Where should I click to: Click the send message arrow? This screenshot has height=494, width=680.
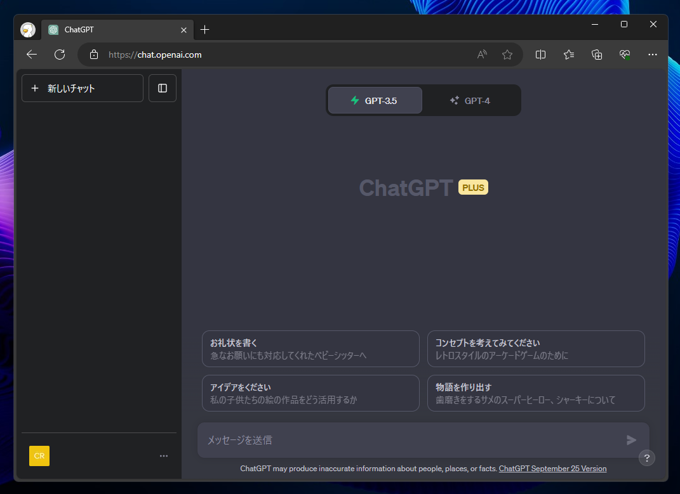pyautogui.click(x=631, y=440)
